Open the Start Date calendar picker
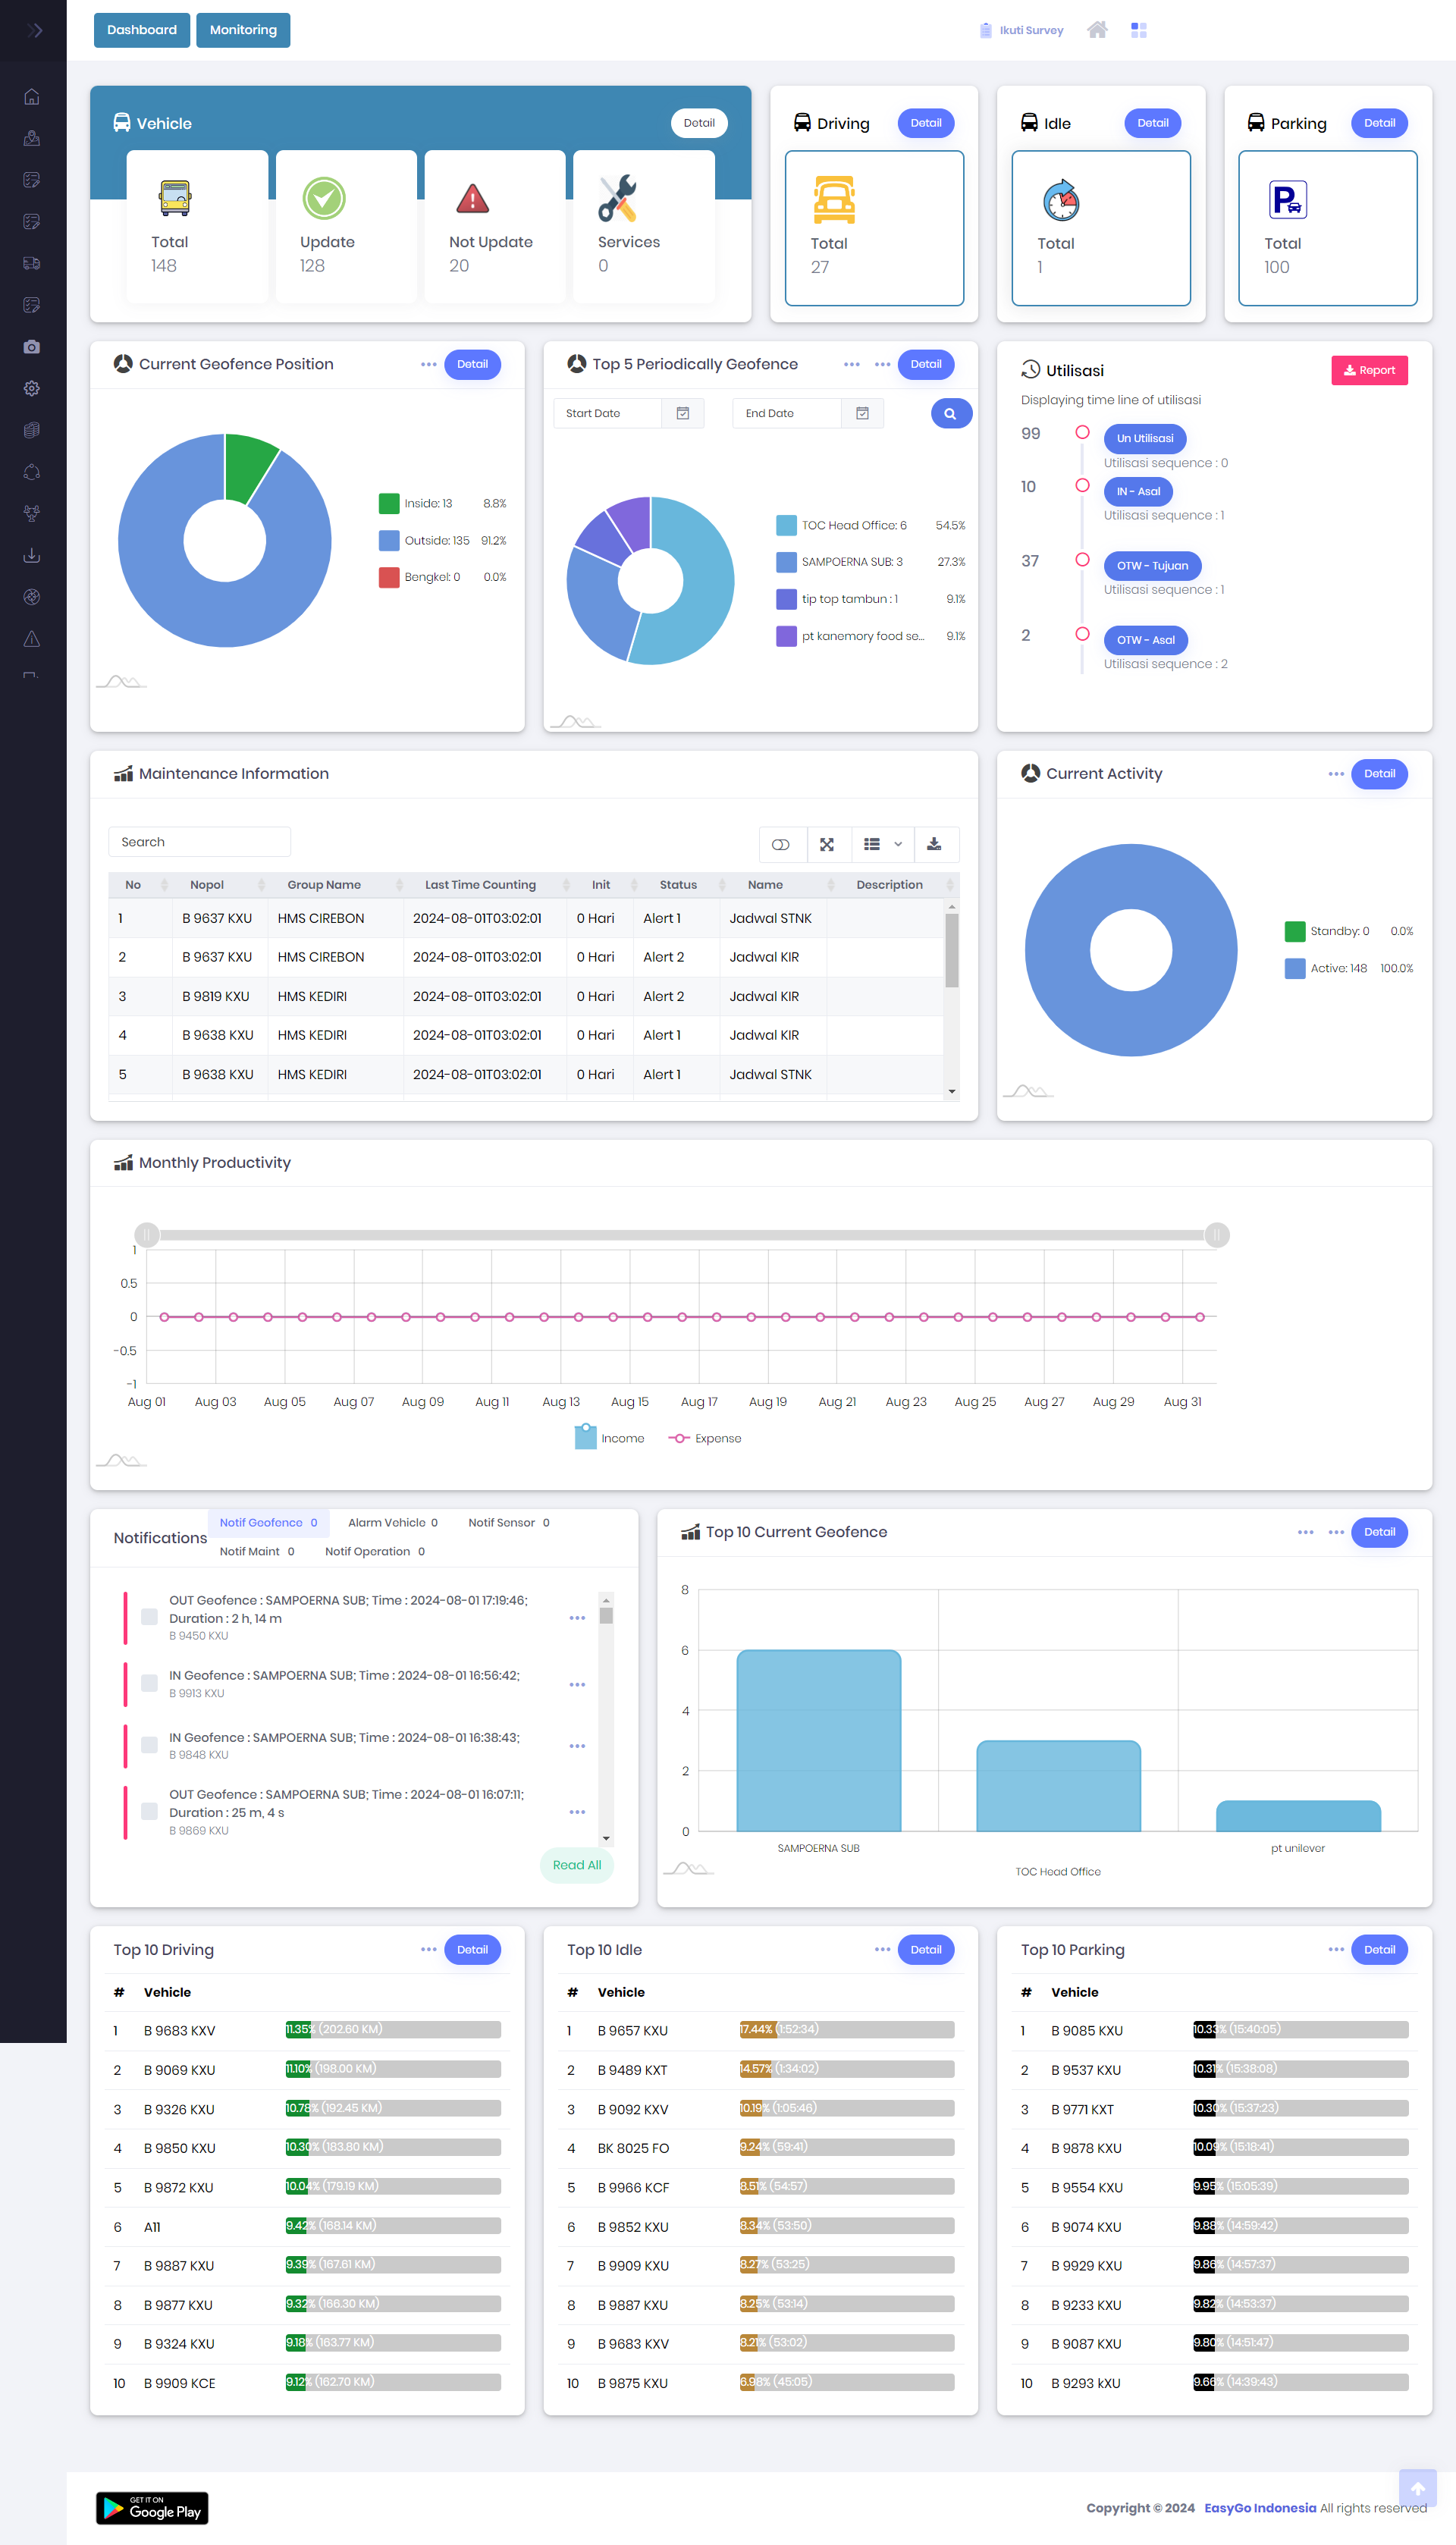The height and width of the screenshot is (2545, 1456). pos(683,413)
